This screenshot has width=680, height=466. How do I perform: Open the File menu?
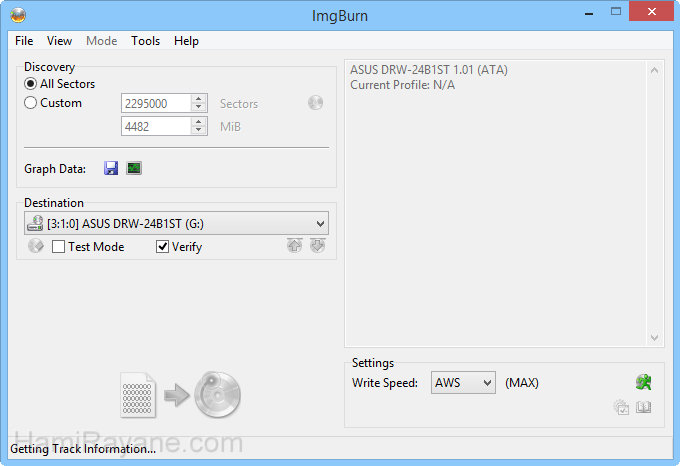click(24, 41)
